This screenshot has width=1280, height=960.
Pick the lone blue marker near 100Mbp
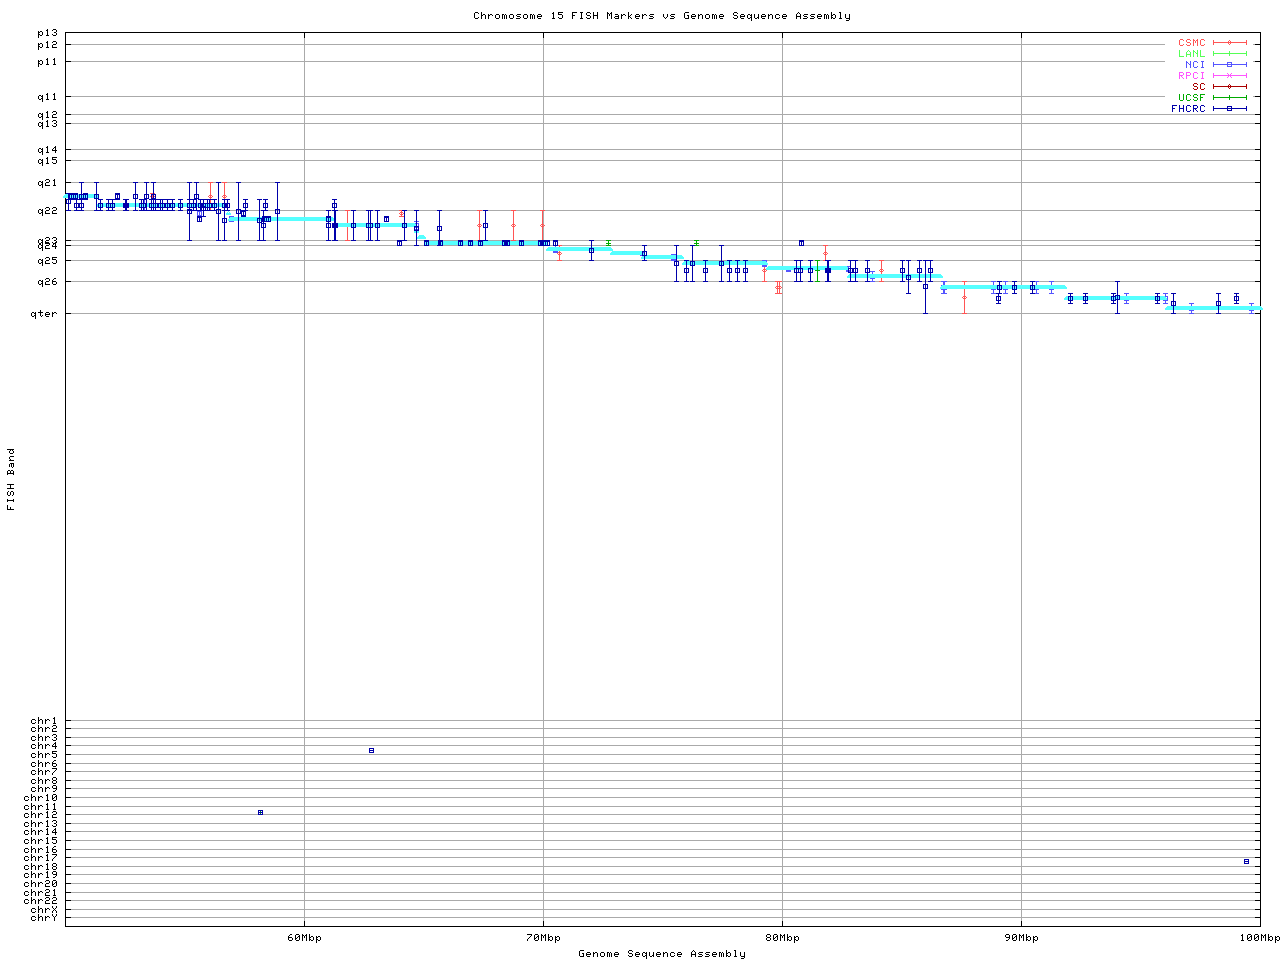click(1246, 861)
